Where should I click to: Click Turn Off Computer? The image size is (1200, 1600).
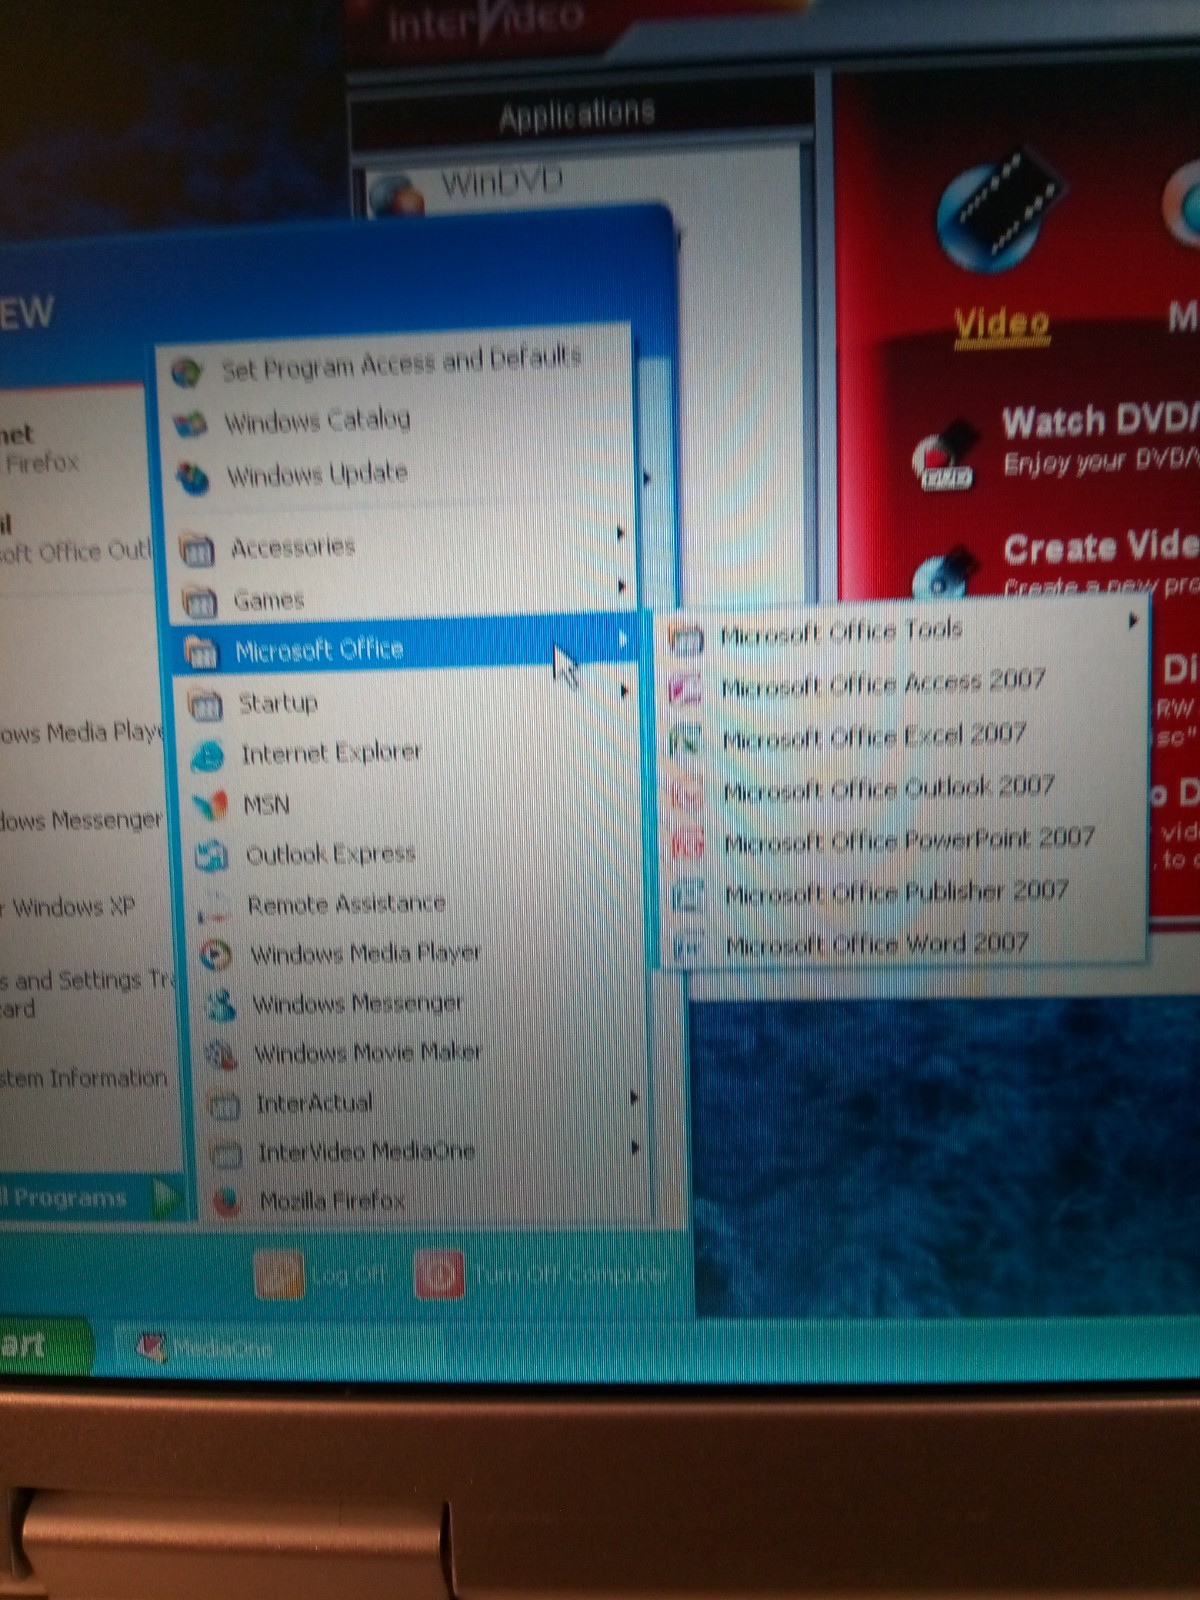click(542, 1275)
